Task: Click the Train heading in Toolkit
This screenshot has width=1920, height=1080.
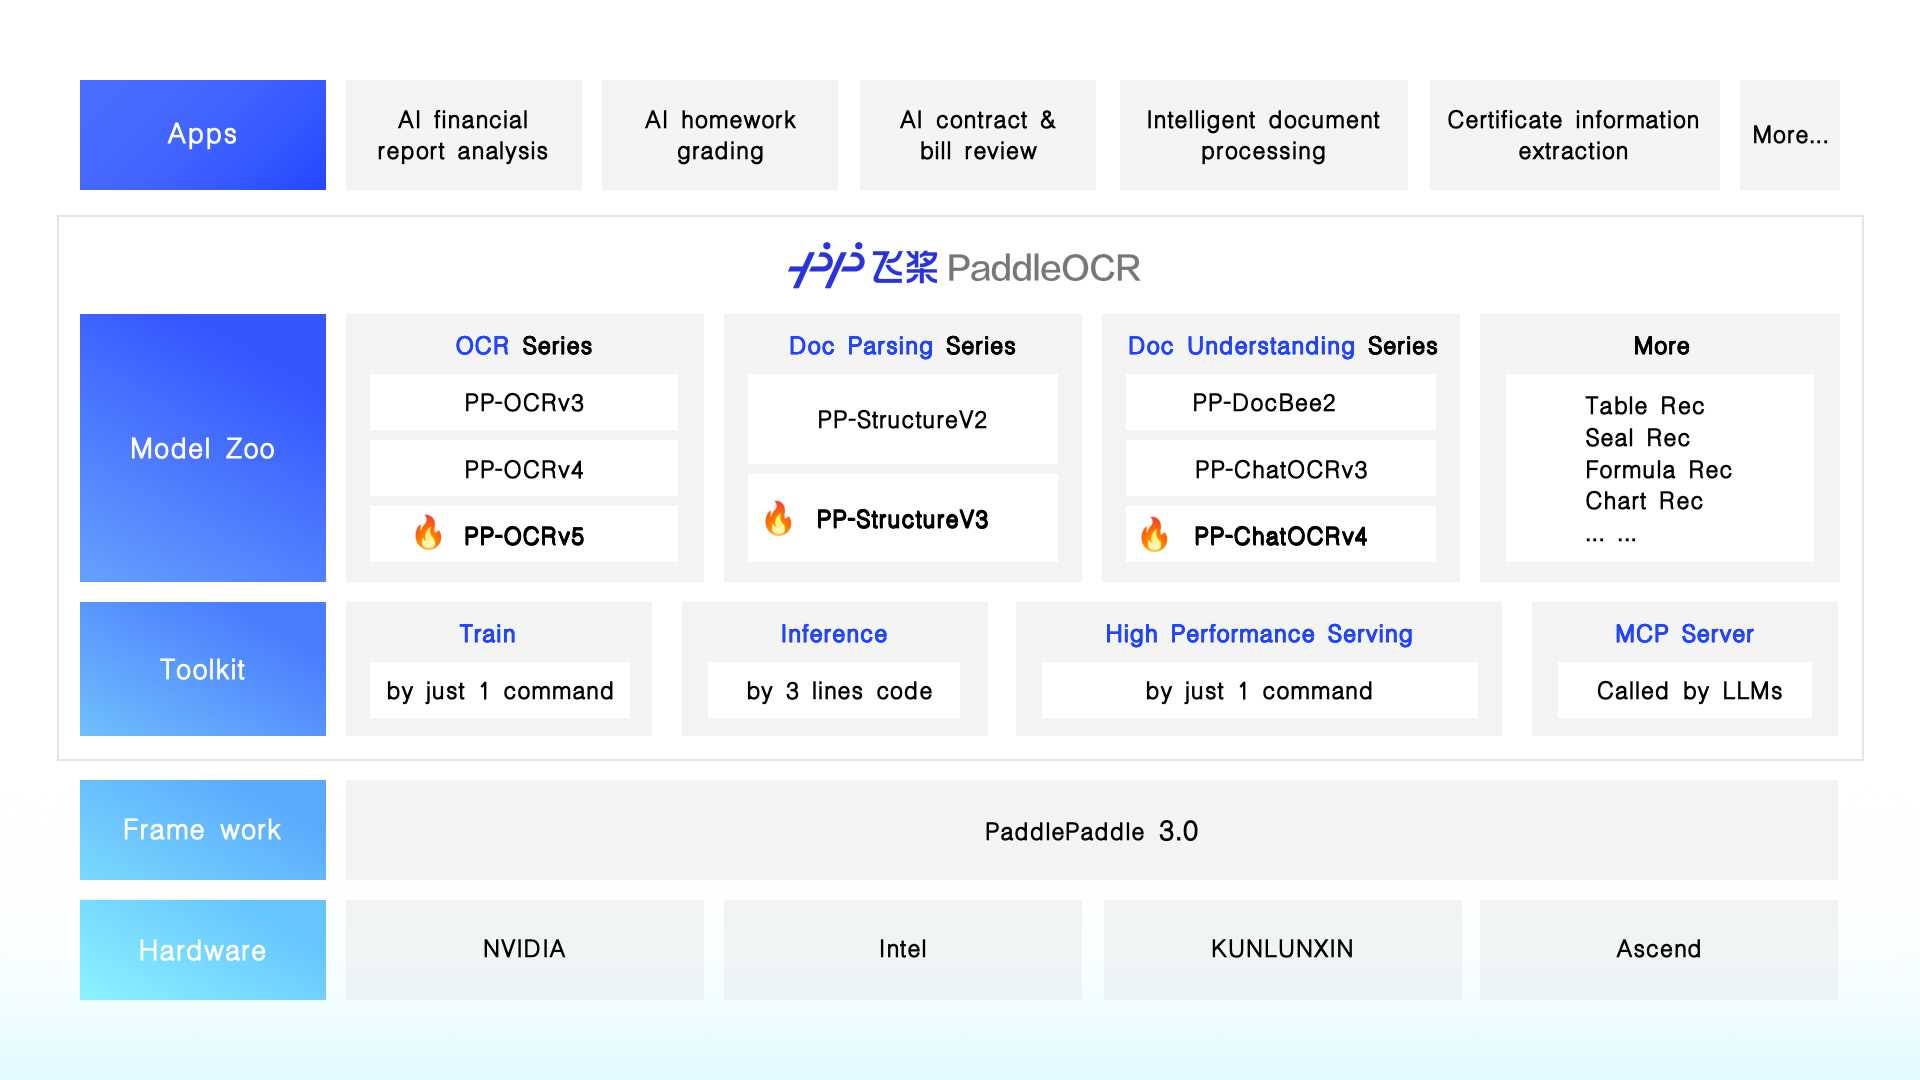Action: click(x=488, y=634)
